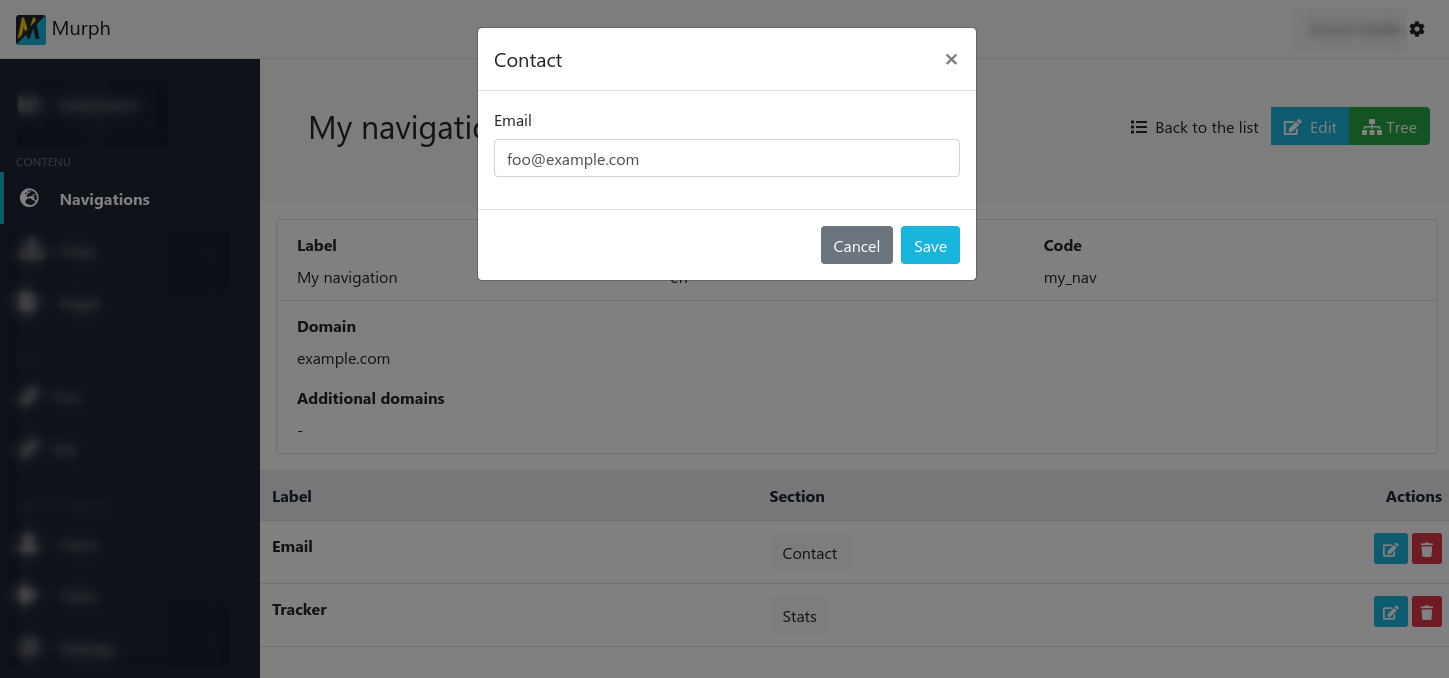Screen dimensions: 1449x678
Task: Close the Contact dialog with the X
Action: [x=951, y=60]
